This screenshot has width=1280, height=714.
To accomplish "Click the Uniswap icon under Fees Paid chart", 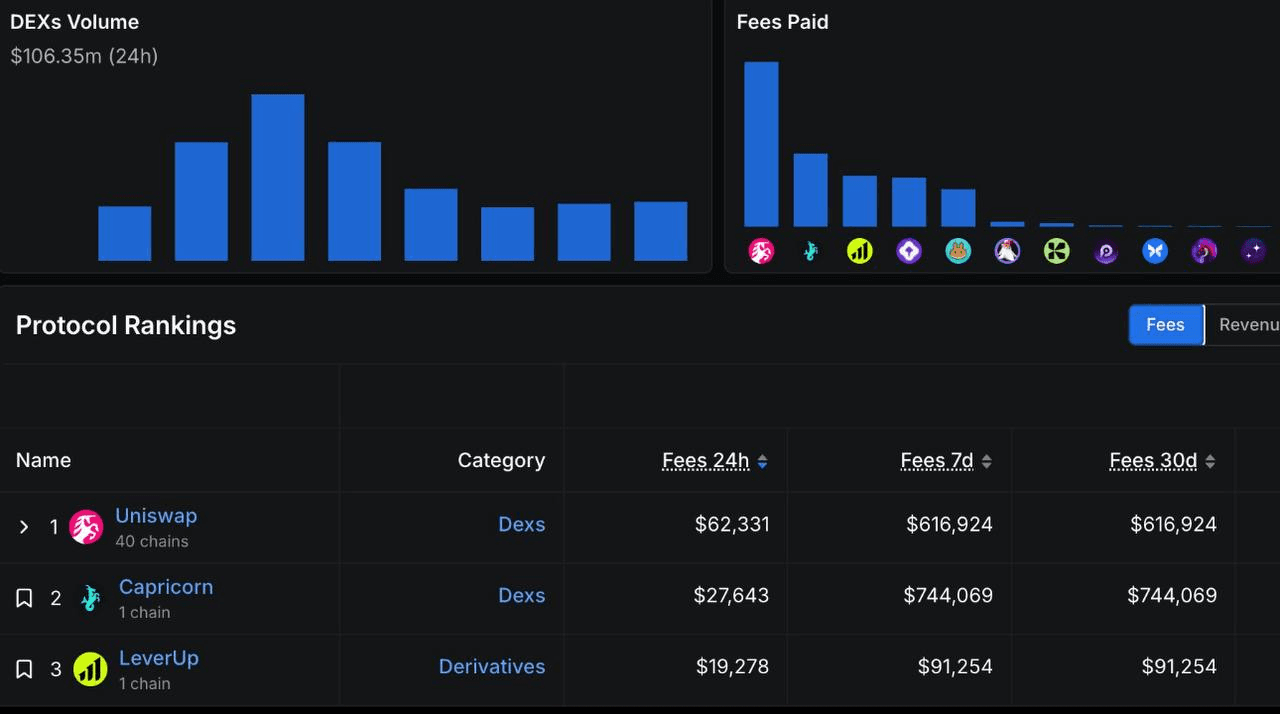I will pos(761,251).
